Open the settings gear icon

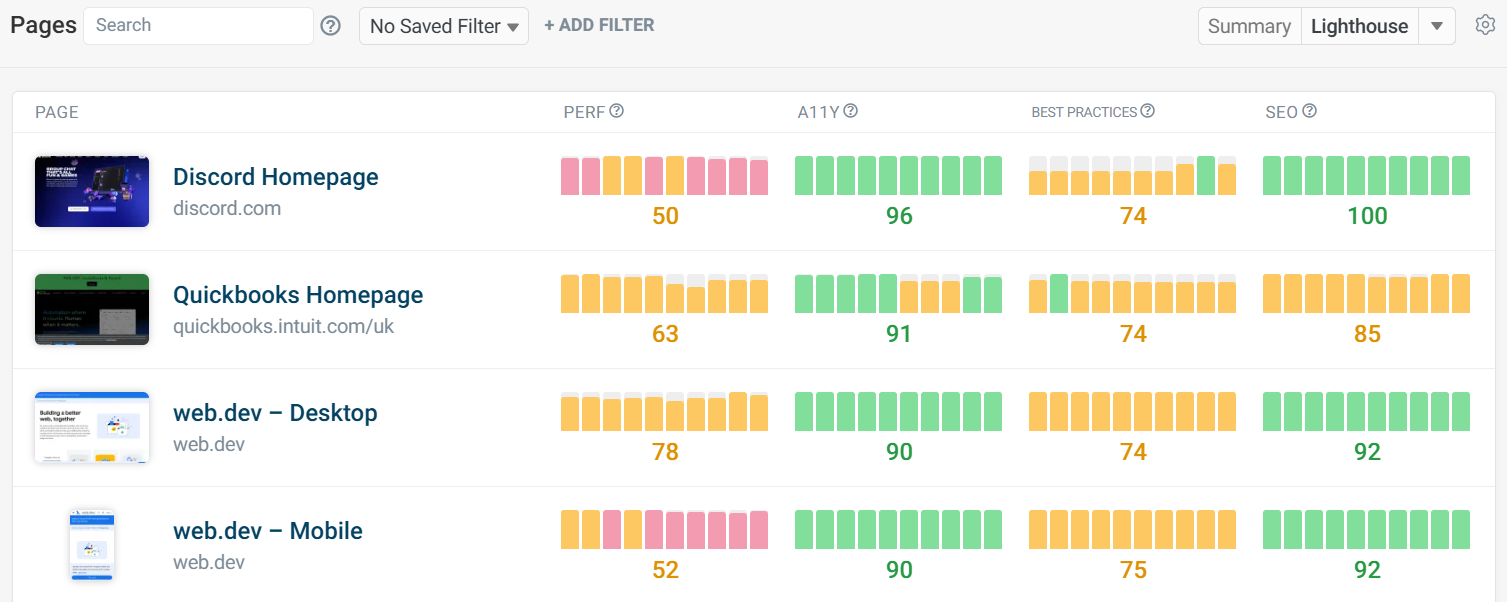(x=1485, y=25)
